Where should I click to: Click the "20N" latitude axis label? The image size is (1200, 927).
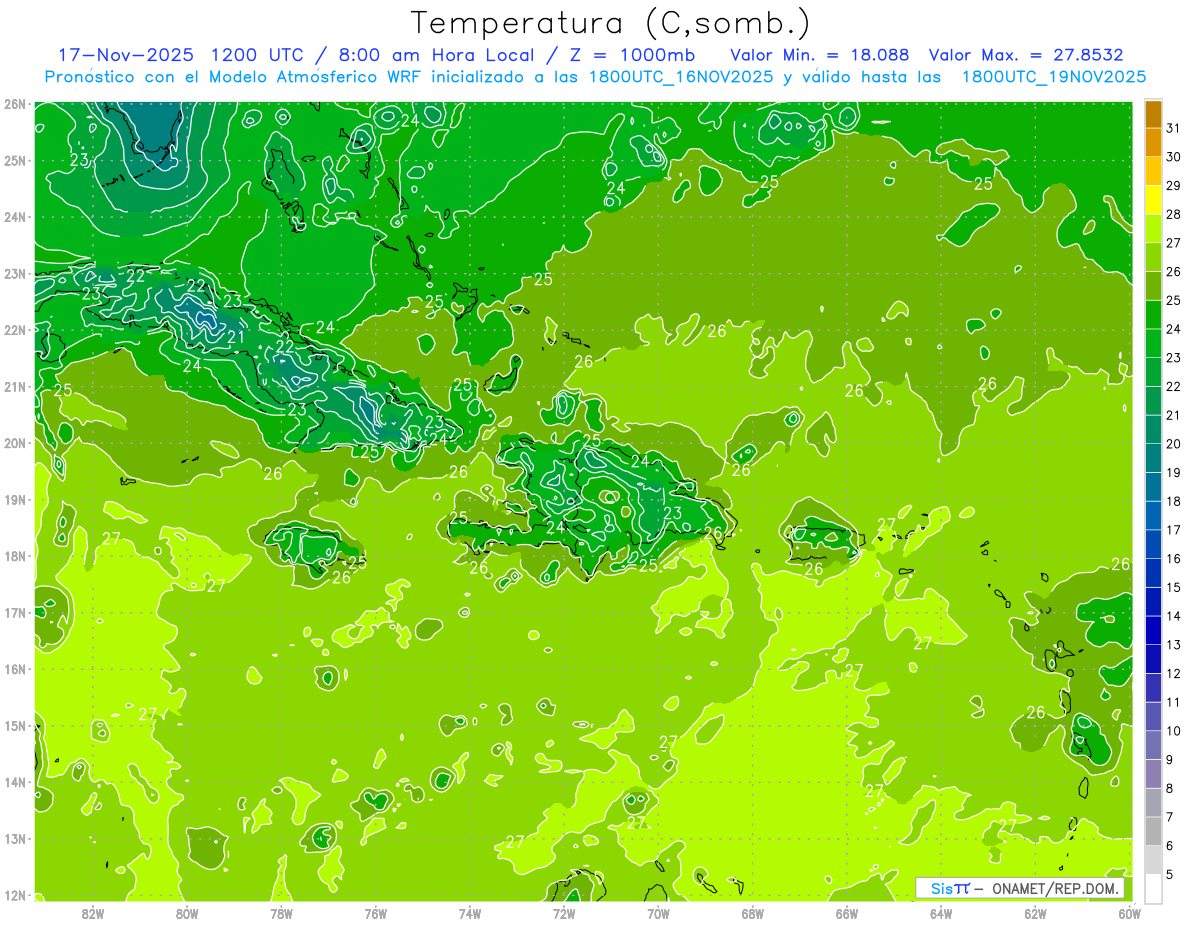coord(14,443)
